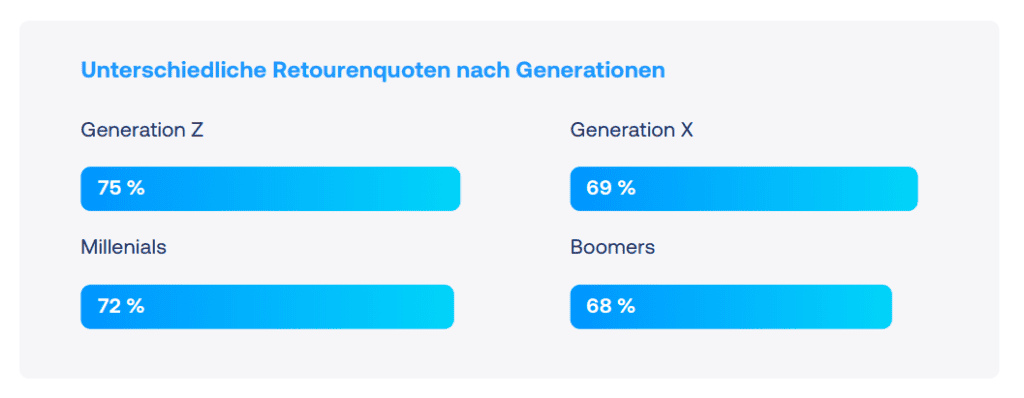Image resolution: width=1024 pixels, height=398 pixels.
Task: Click the 72 % value label
Action: (x=121, y=307)
